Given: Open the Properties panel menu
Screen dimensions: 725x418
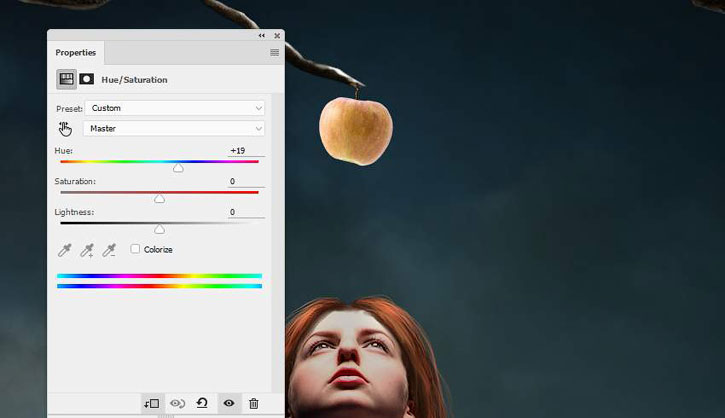Looking at the screenshot, I should click(275, 53).
